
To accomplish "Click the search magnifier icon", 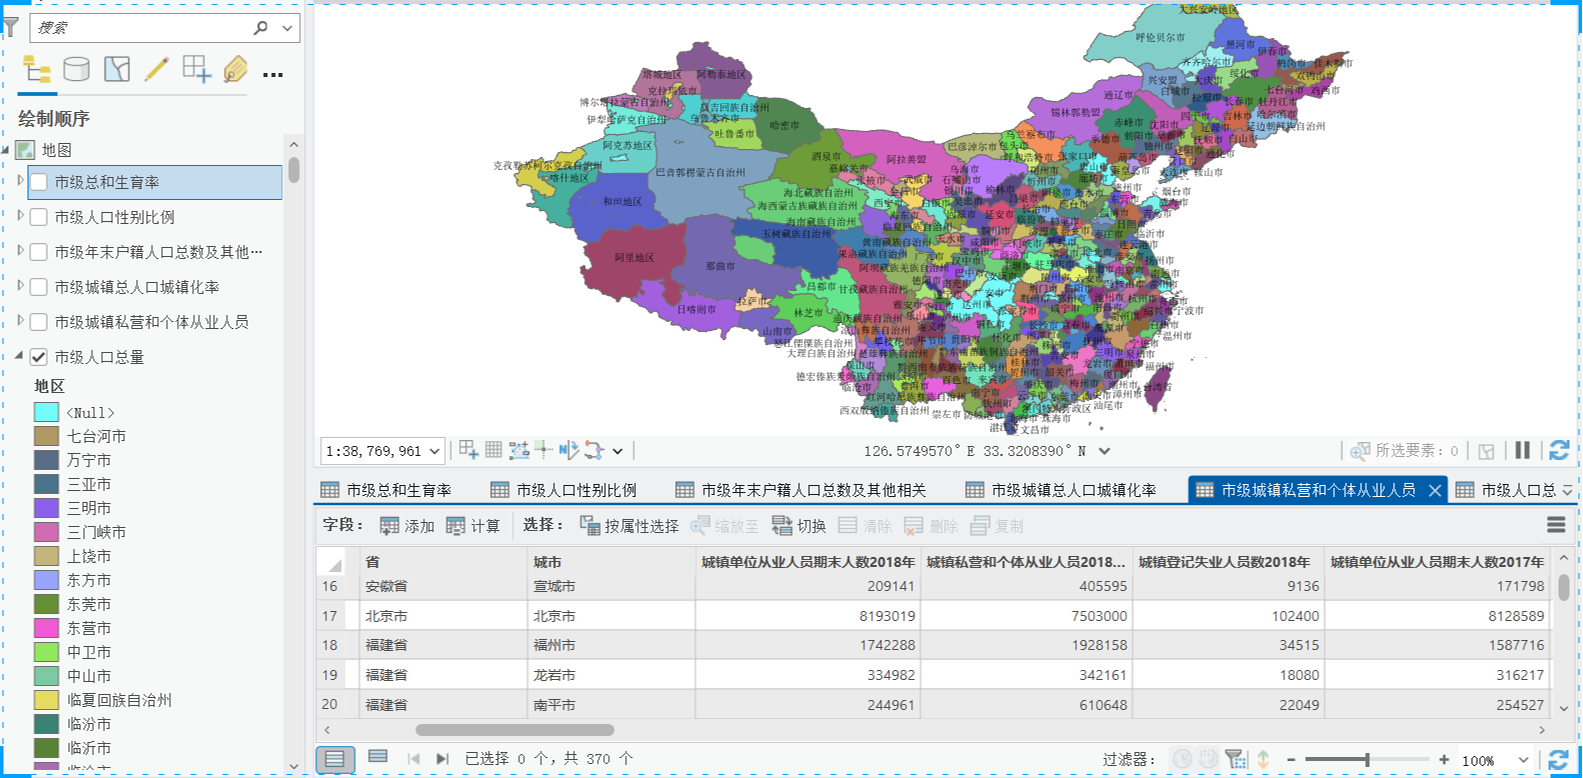I will coord(261,28).
